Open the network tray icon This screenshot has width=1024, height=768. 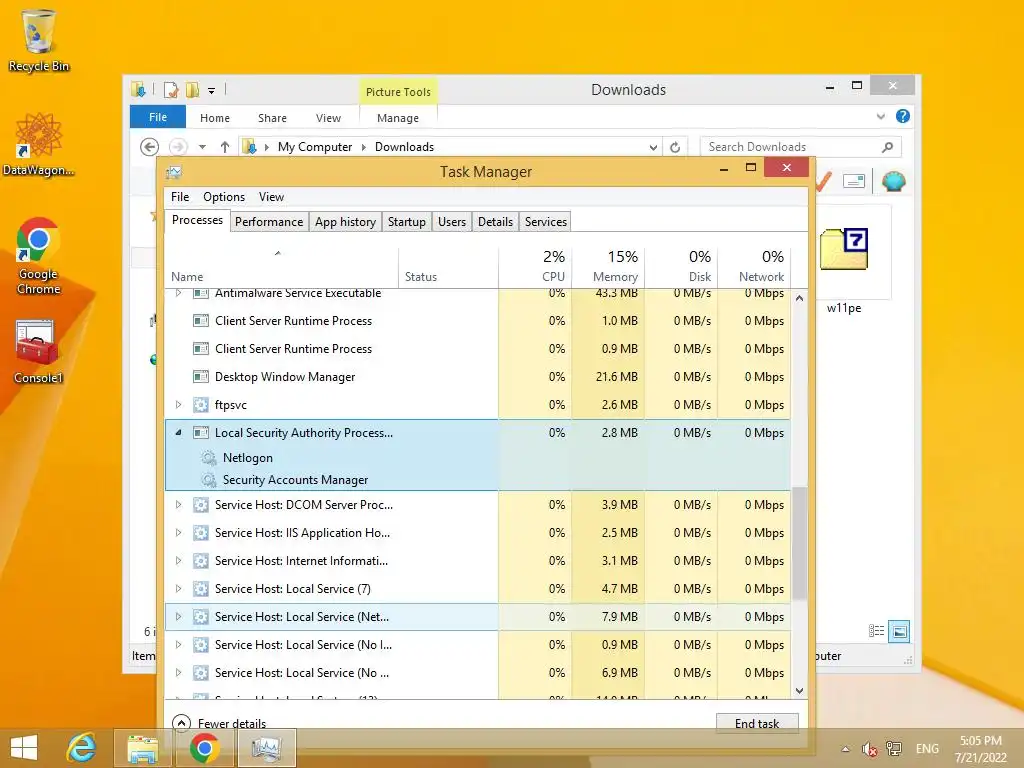pyautogui.click(x=893, y=749)
